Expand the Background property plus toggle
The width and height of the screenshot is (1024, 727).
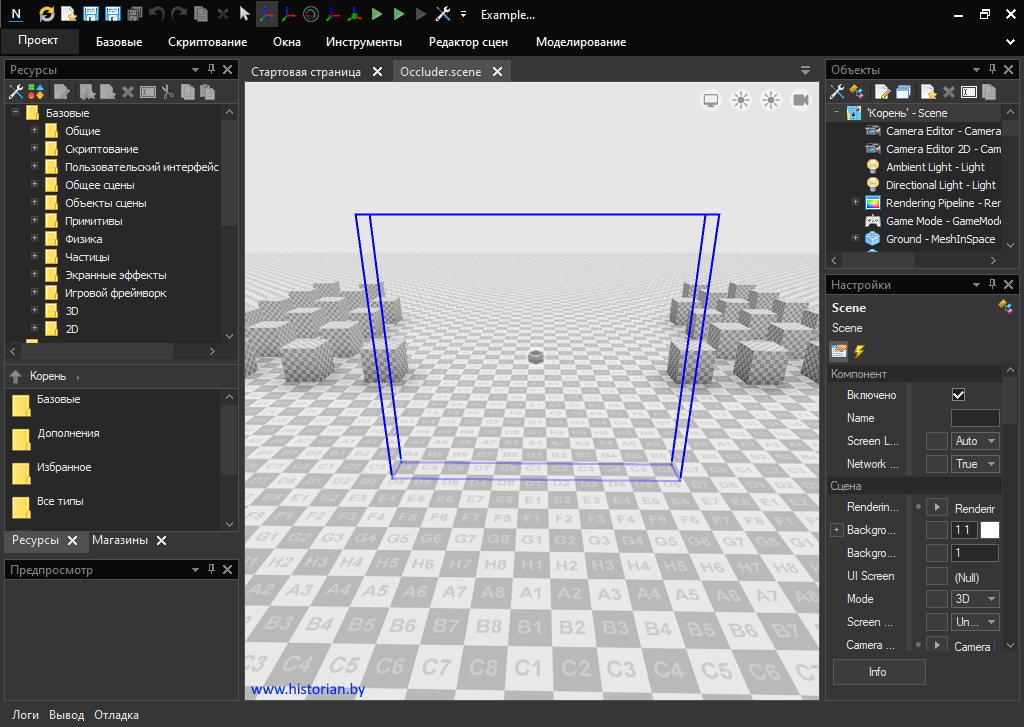click(x=836, y=530)
